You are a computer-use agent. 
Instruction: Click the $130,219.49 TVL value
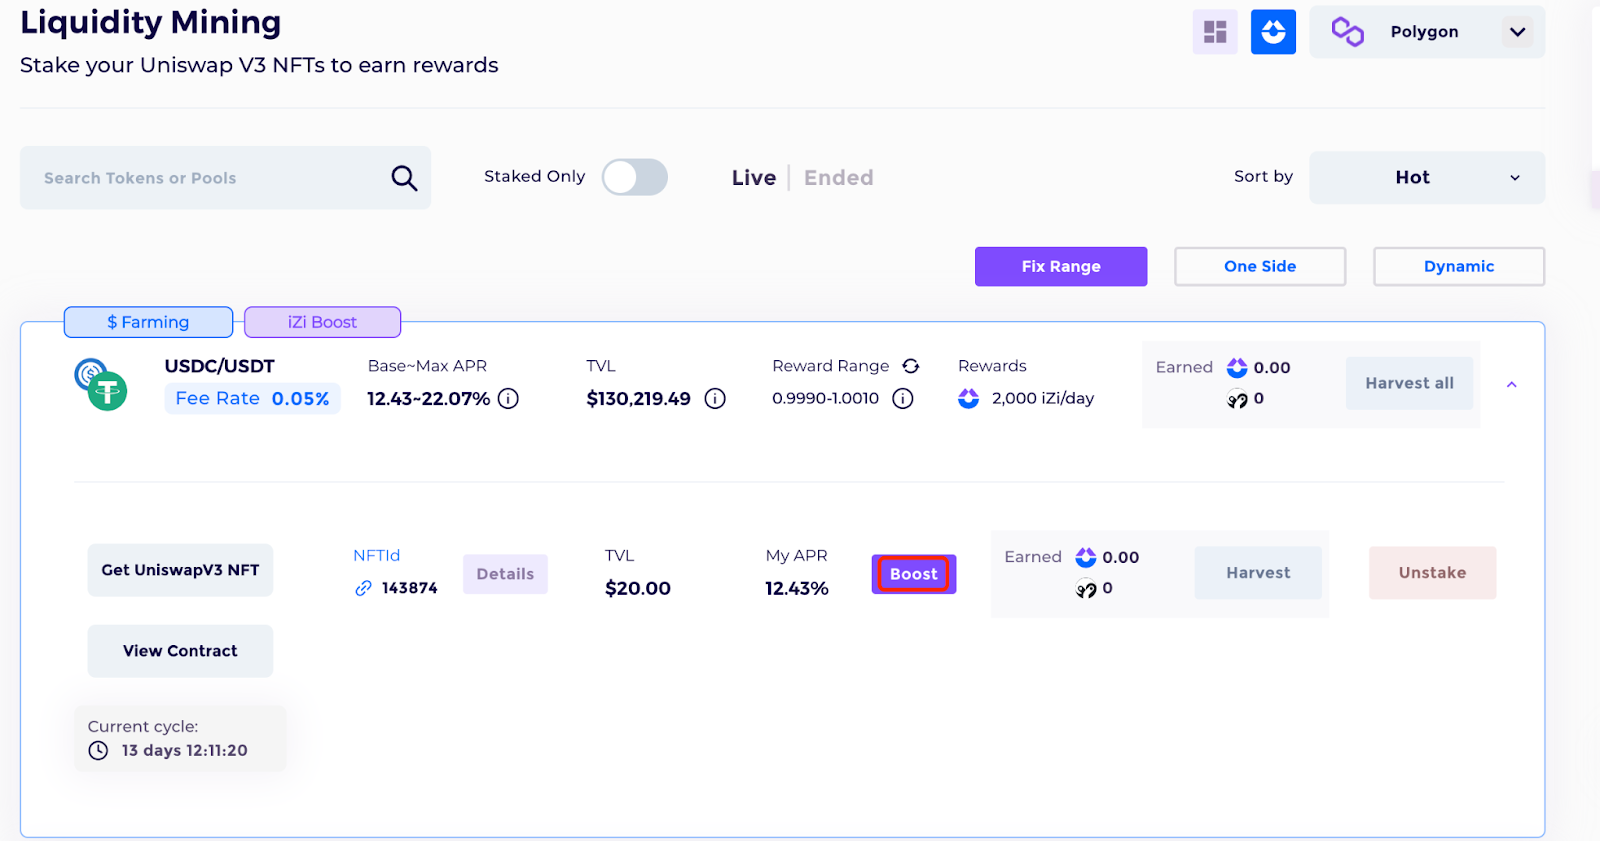(x=638, y=399)
